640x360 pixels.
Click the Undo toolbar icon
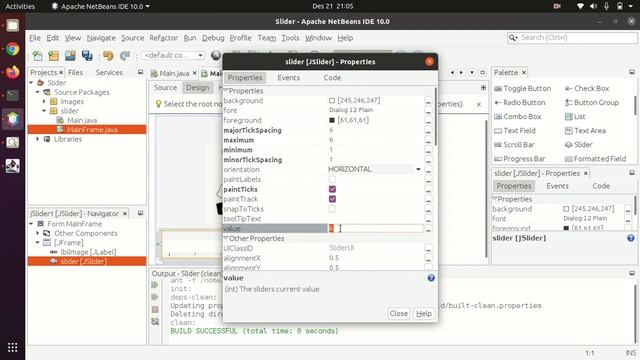point(108,56)
